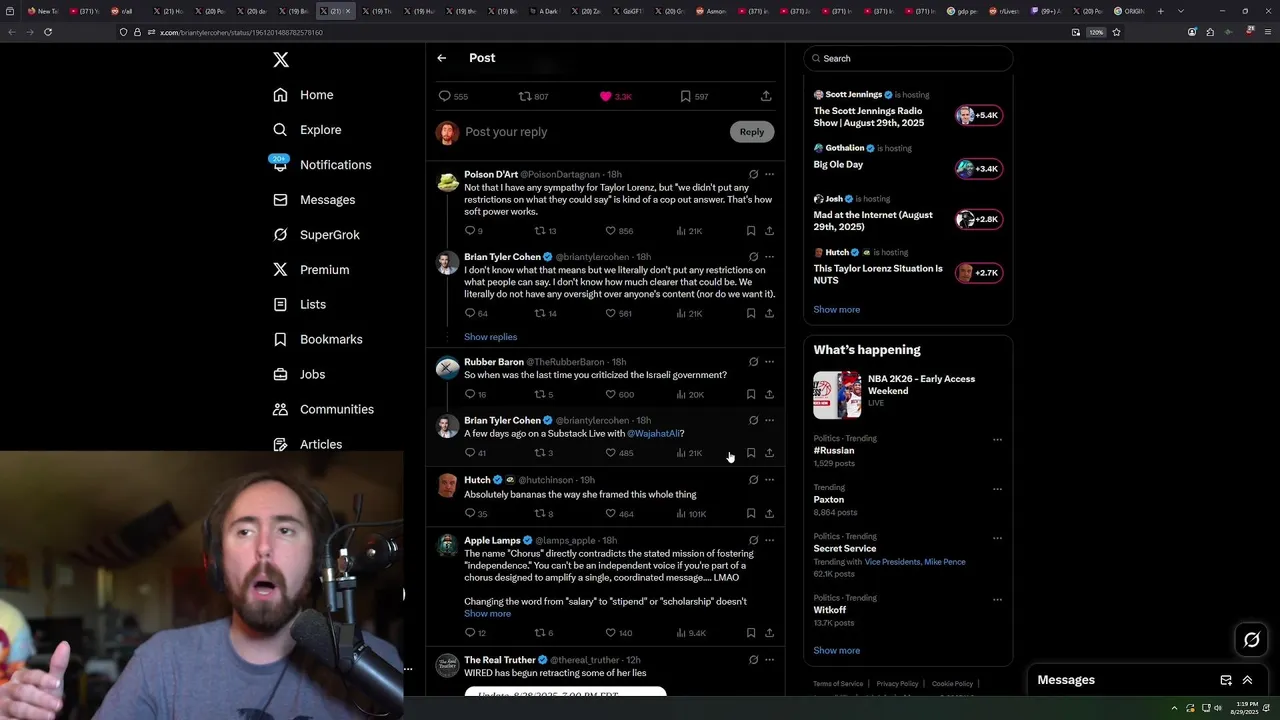Image resolution: width=1280 pixels, height=720 pixels.
Task: Click the Articles sidebar icon
Action: (281, 444)
